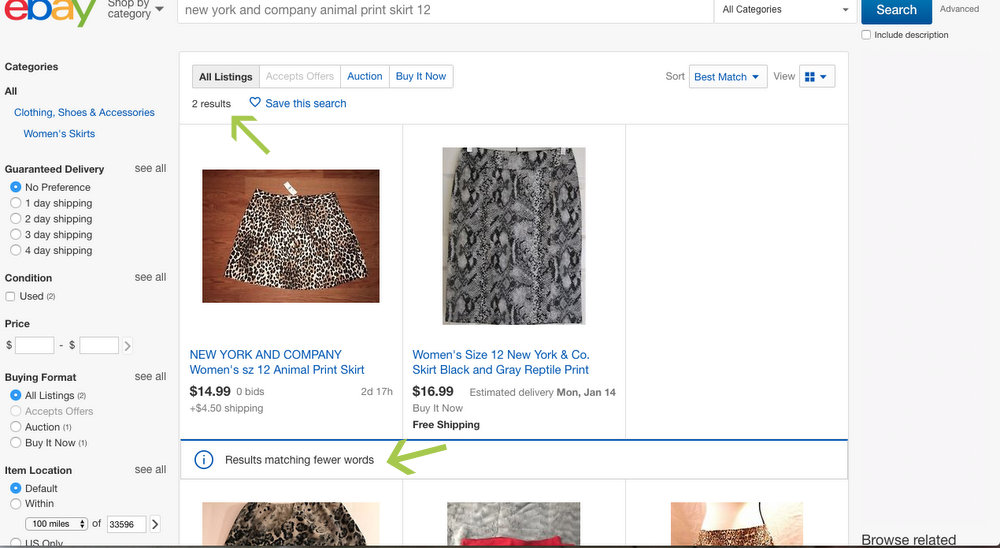
Task: Select Auction buying format radio
Action: point(15,427)
